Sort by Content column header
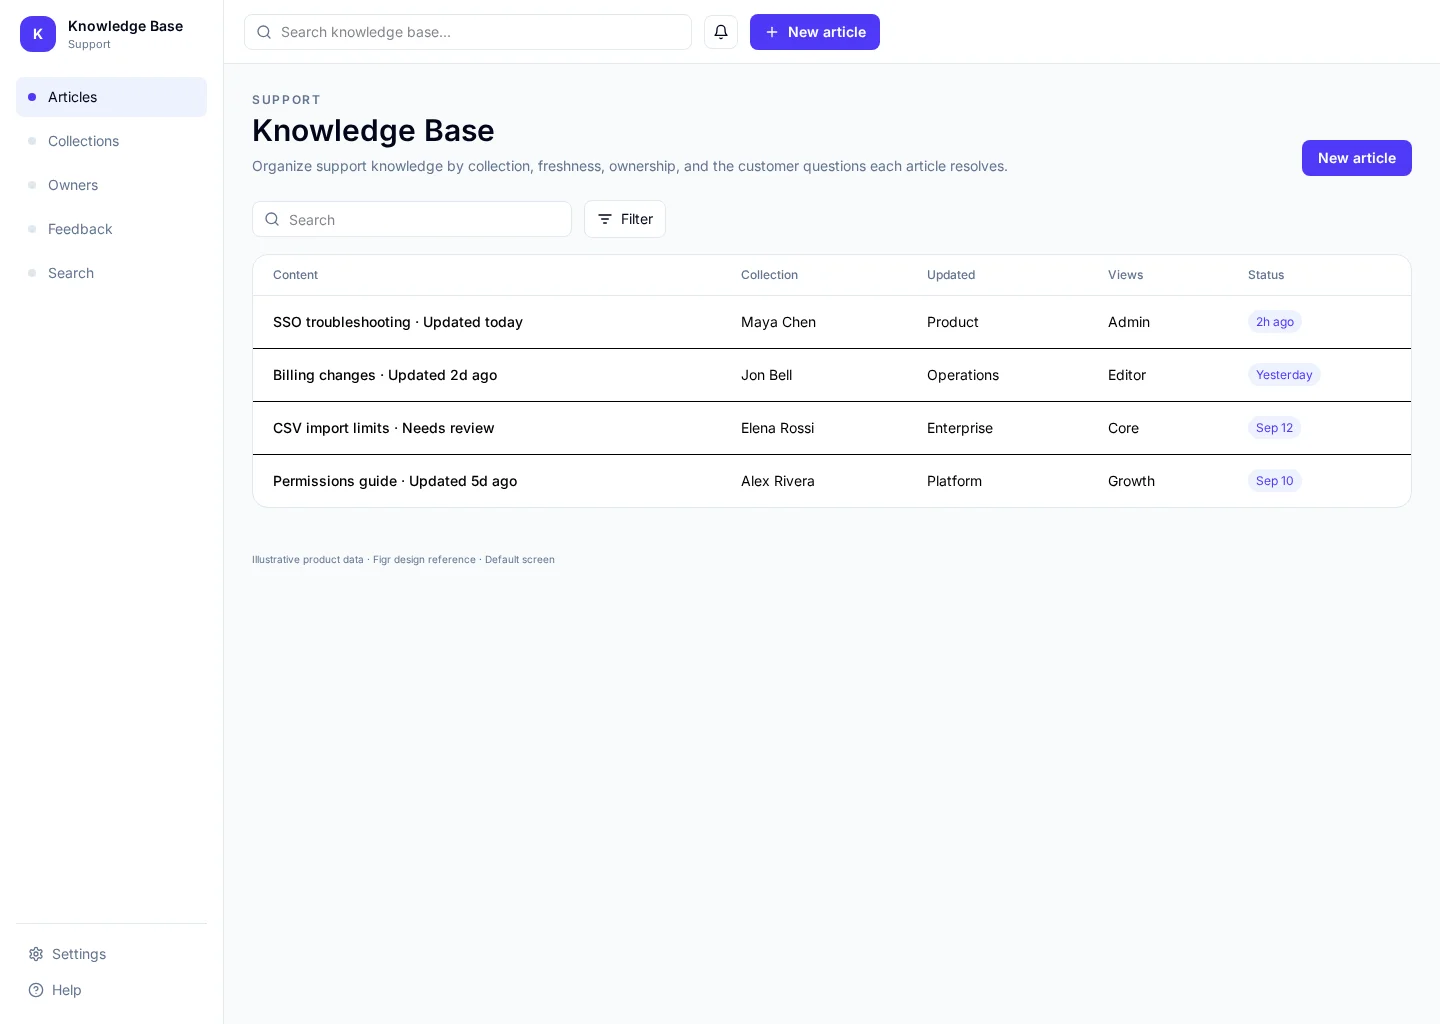 click(295, 275)
